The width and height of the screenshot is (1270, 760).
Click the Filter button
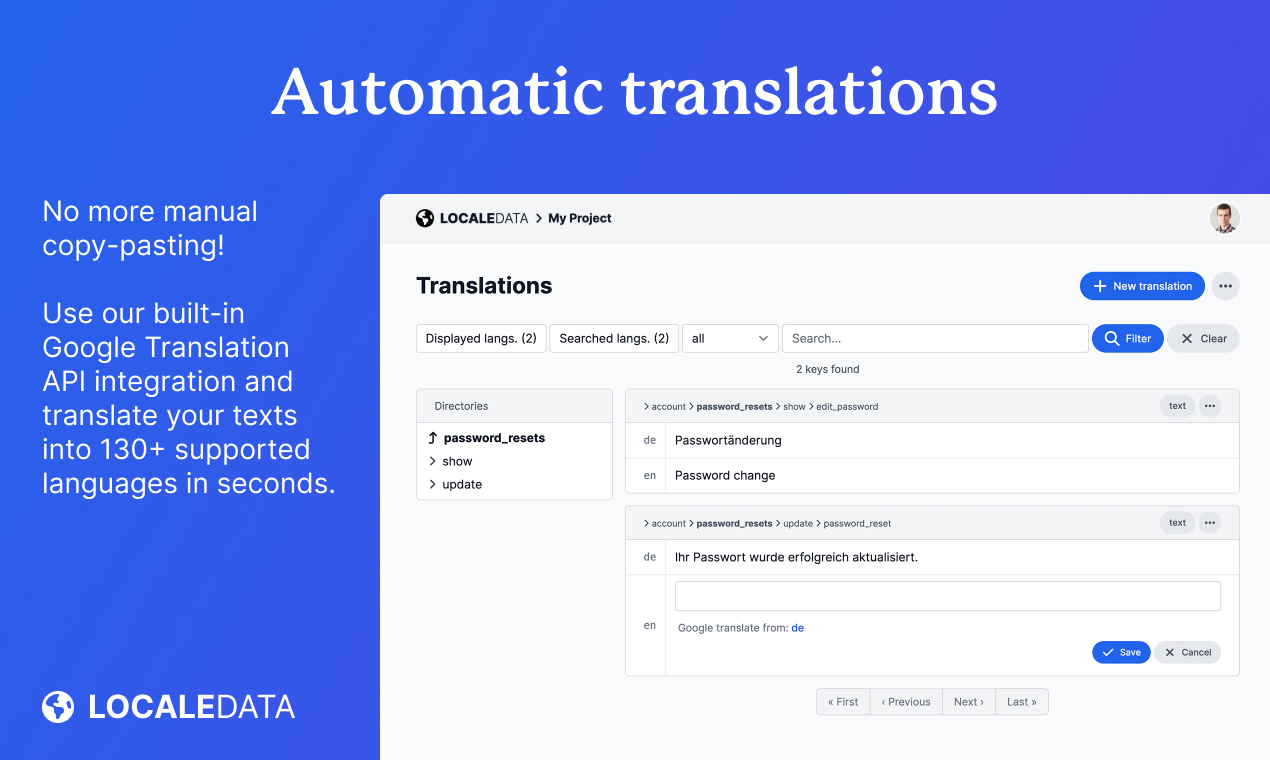click(1128, 338)
